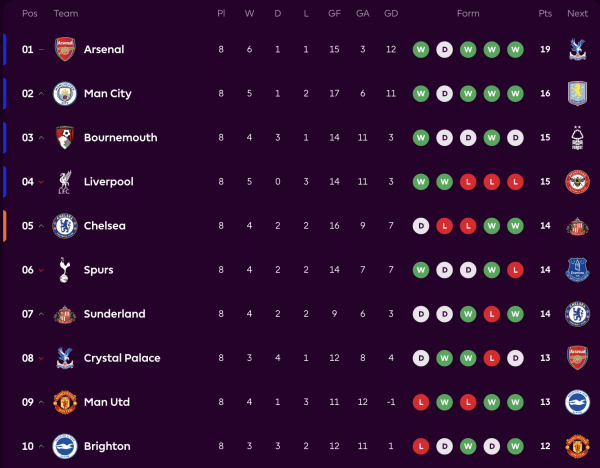Go to the Chelsea team page link
The height and width of the screenshot is (468, 600).
click(105, 226)
